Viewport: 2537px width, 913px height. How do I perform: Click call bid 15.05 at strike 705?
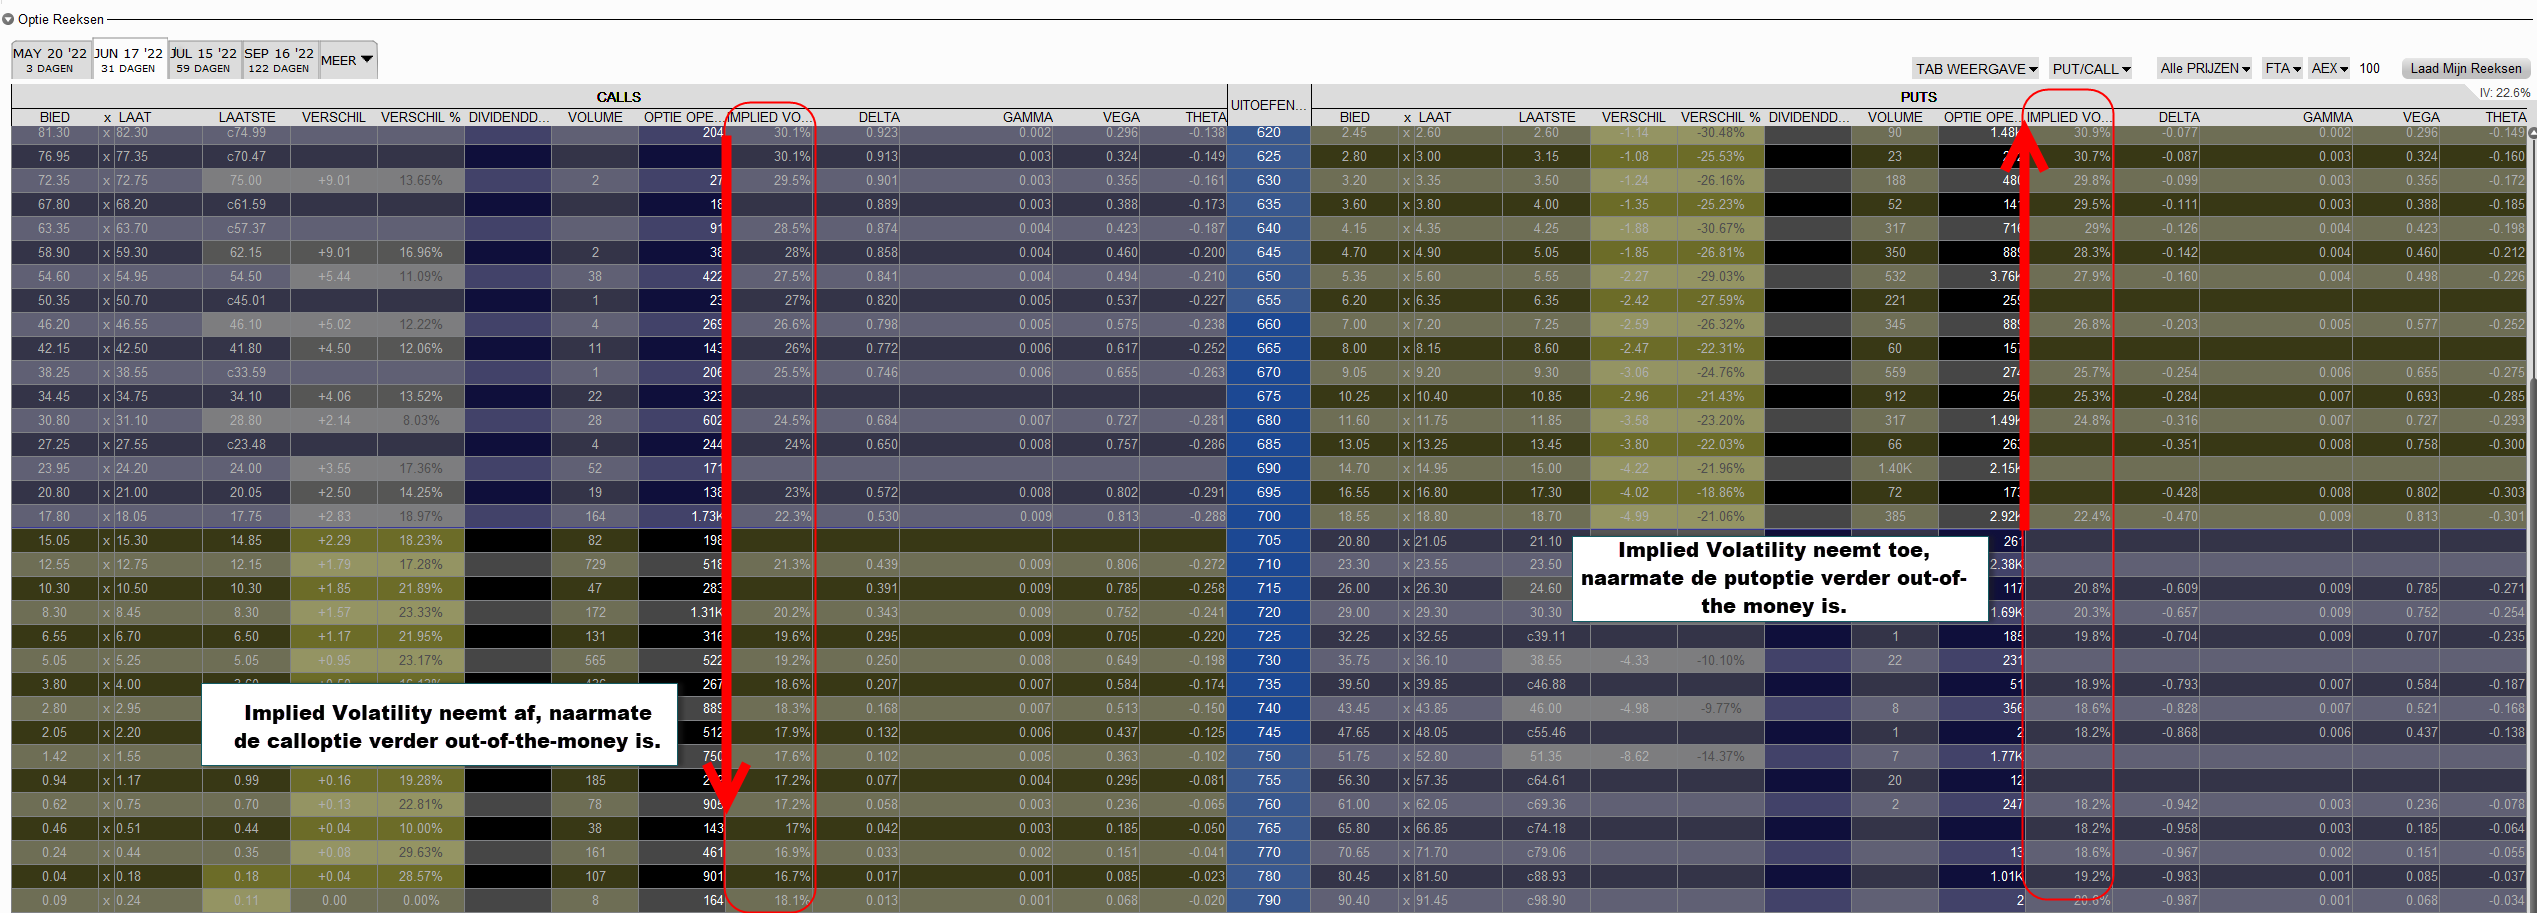(55, 540)
